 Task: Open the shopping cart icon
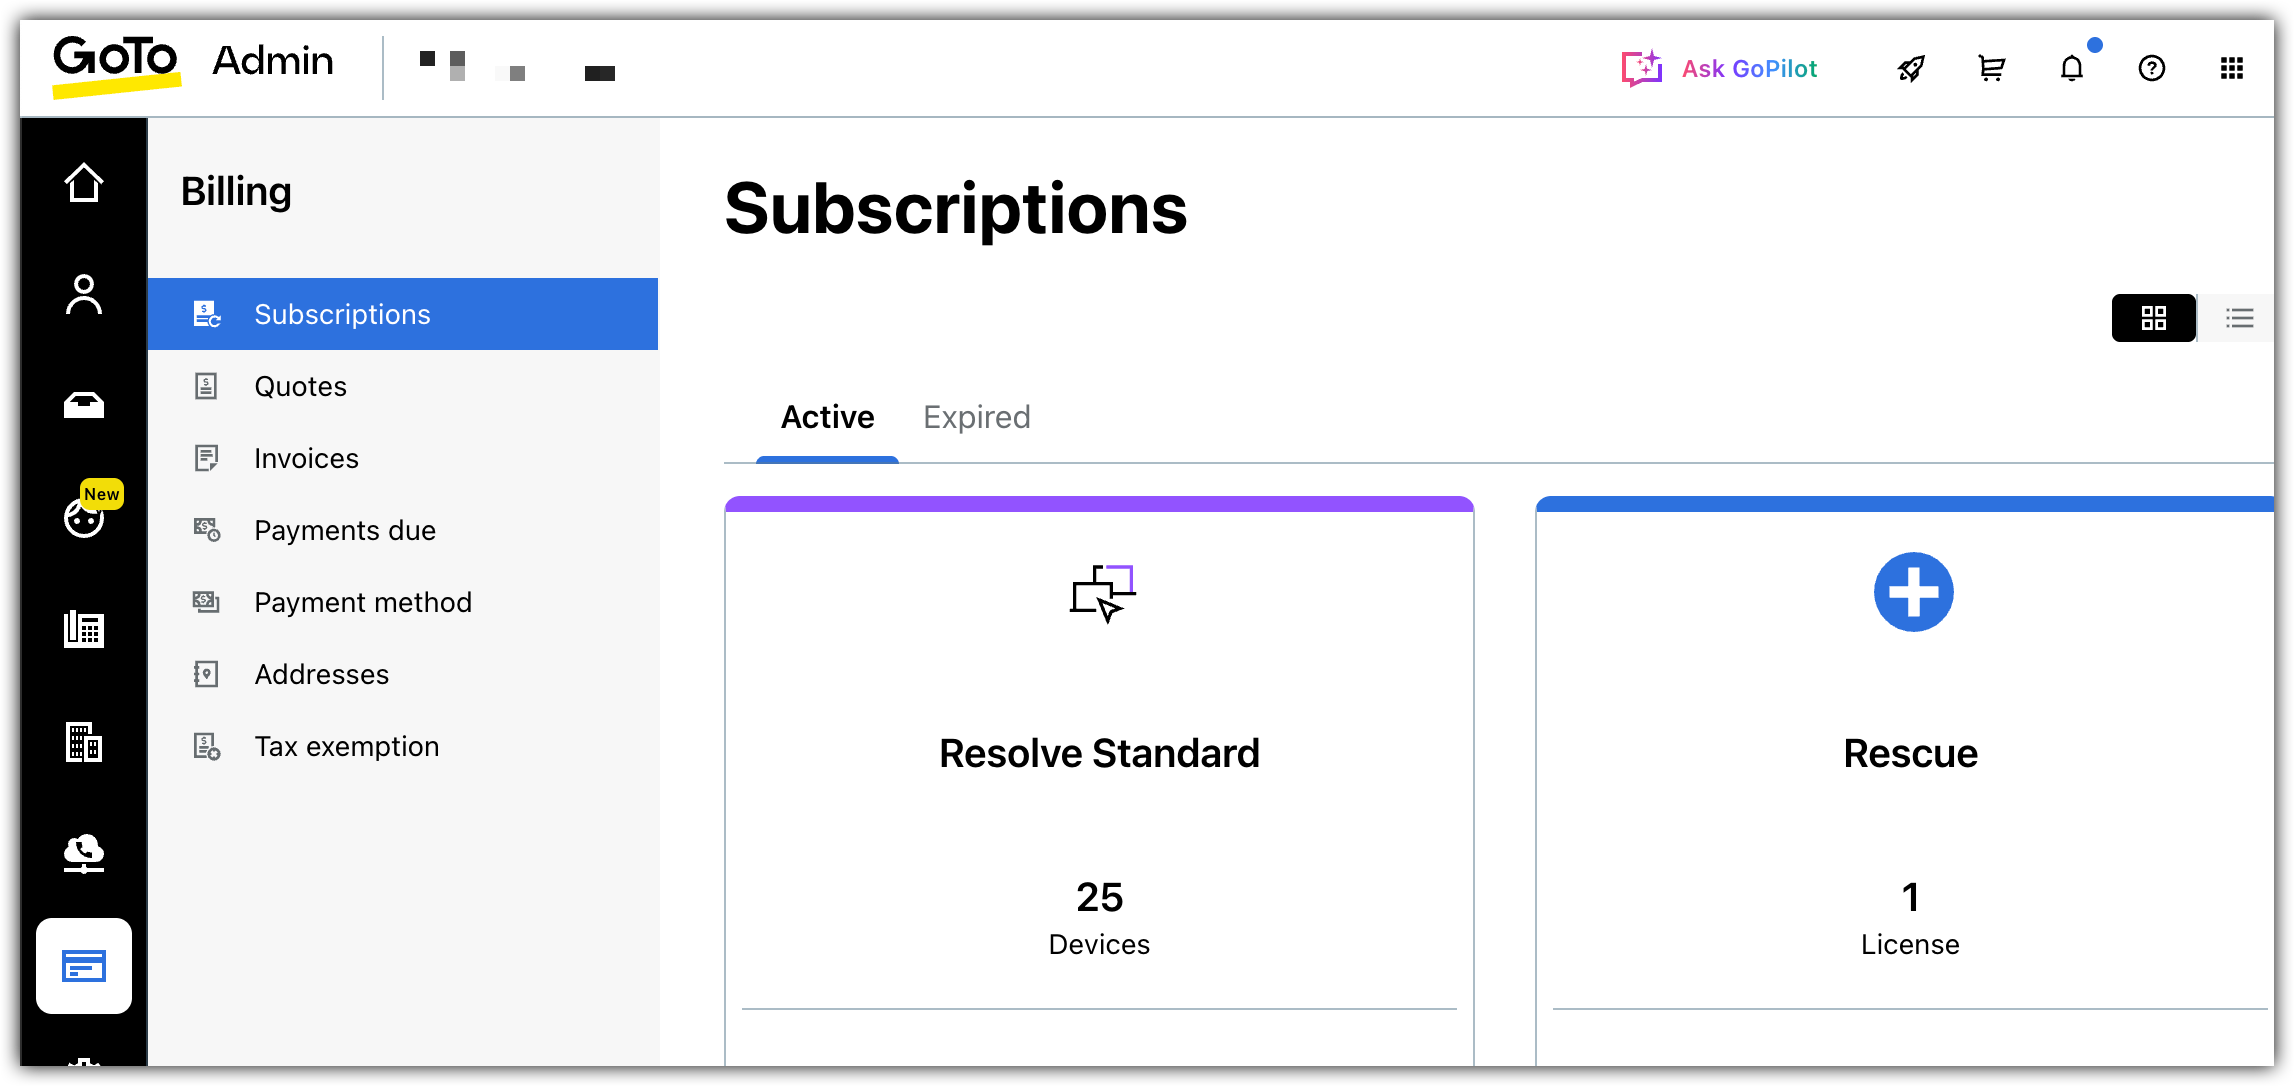click(1991, 69)
